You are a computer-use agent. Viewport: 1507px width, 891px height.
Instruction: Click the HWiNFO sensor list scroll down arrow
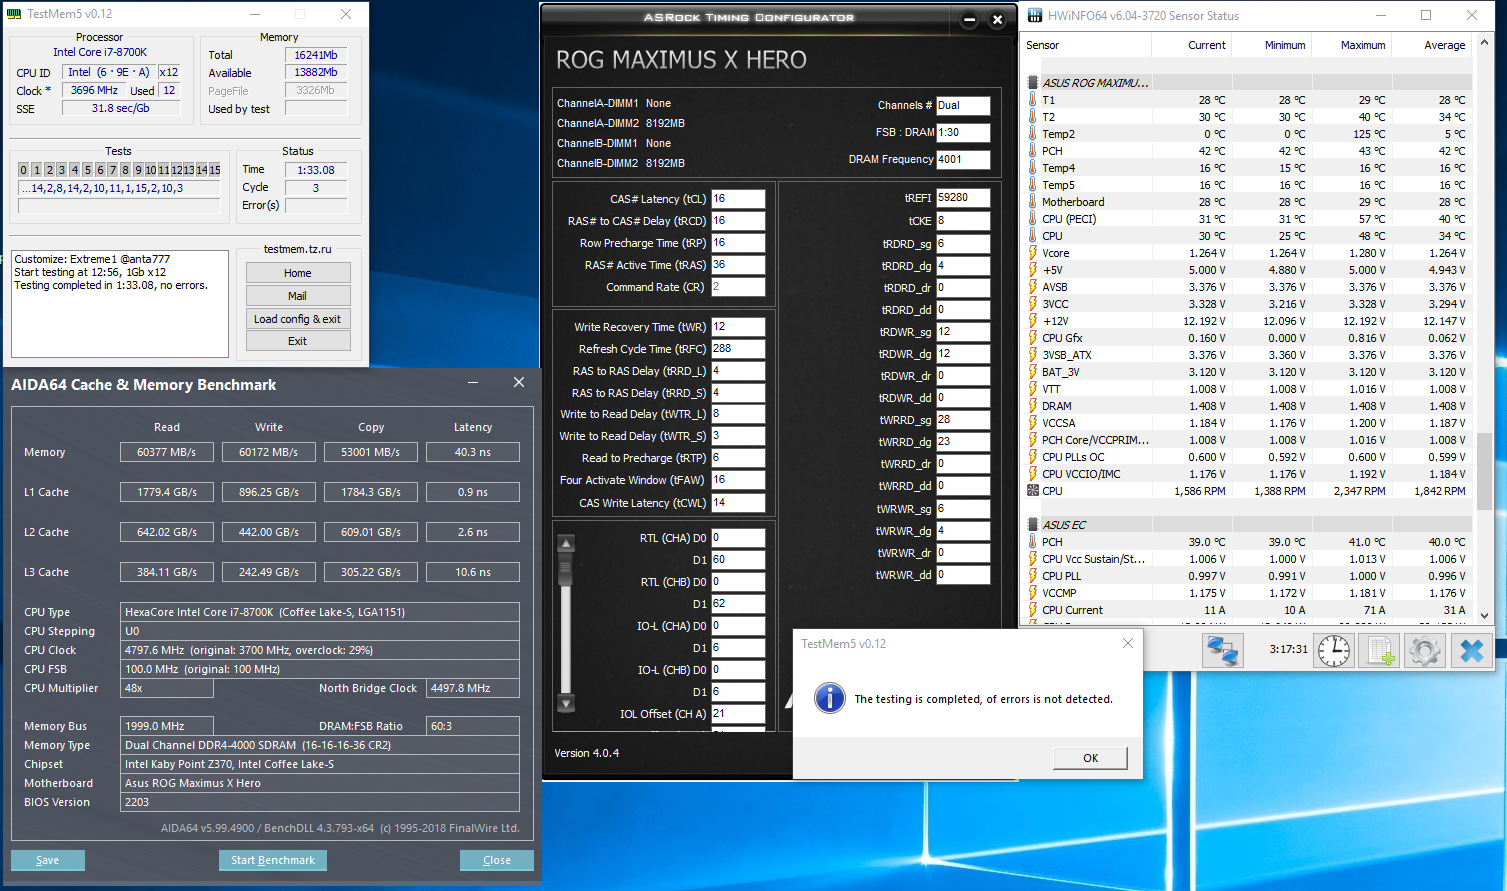coord(1485,615)
